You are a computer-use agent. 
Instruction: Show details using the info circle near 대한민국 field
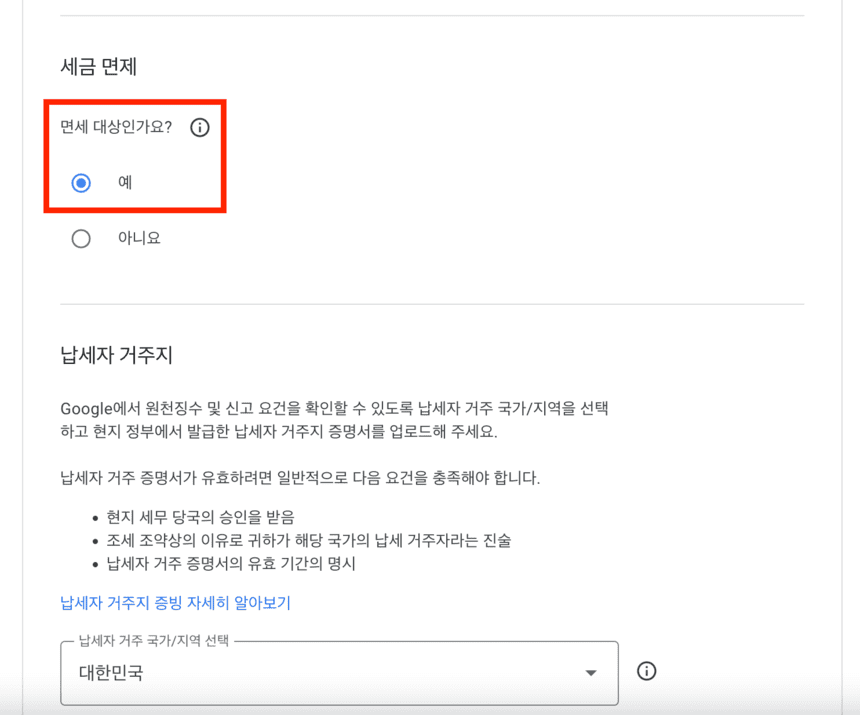(x=646, y=672)
